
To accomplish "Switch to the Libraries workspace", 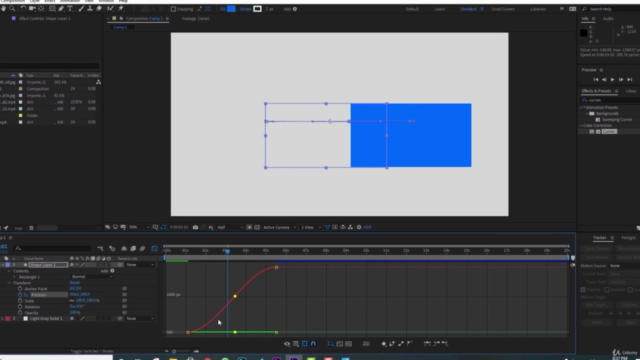I will (538, 9).
